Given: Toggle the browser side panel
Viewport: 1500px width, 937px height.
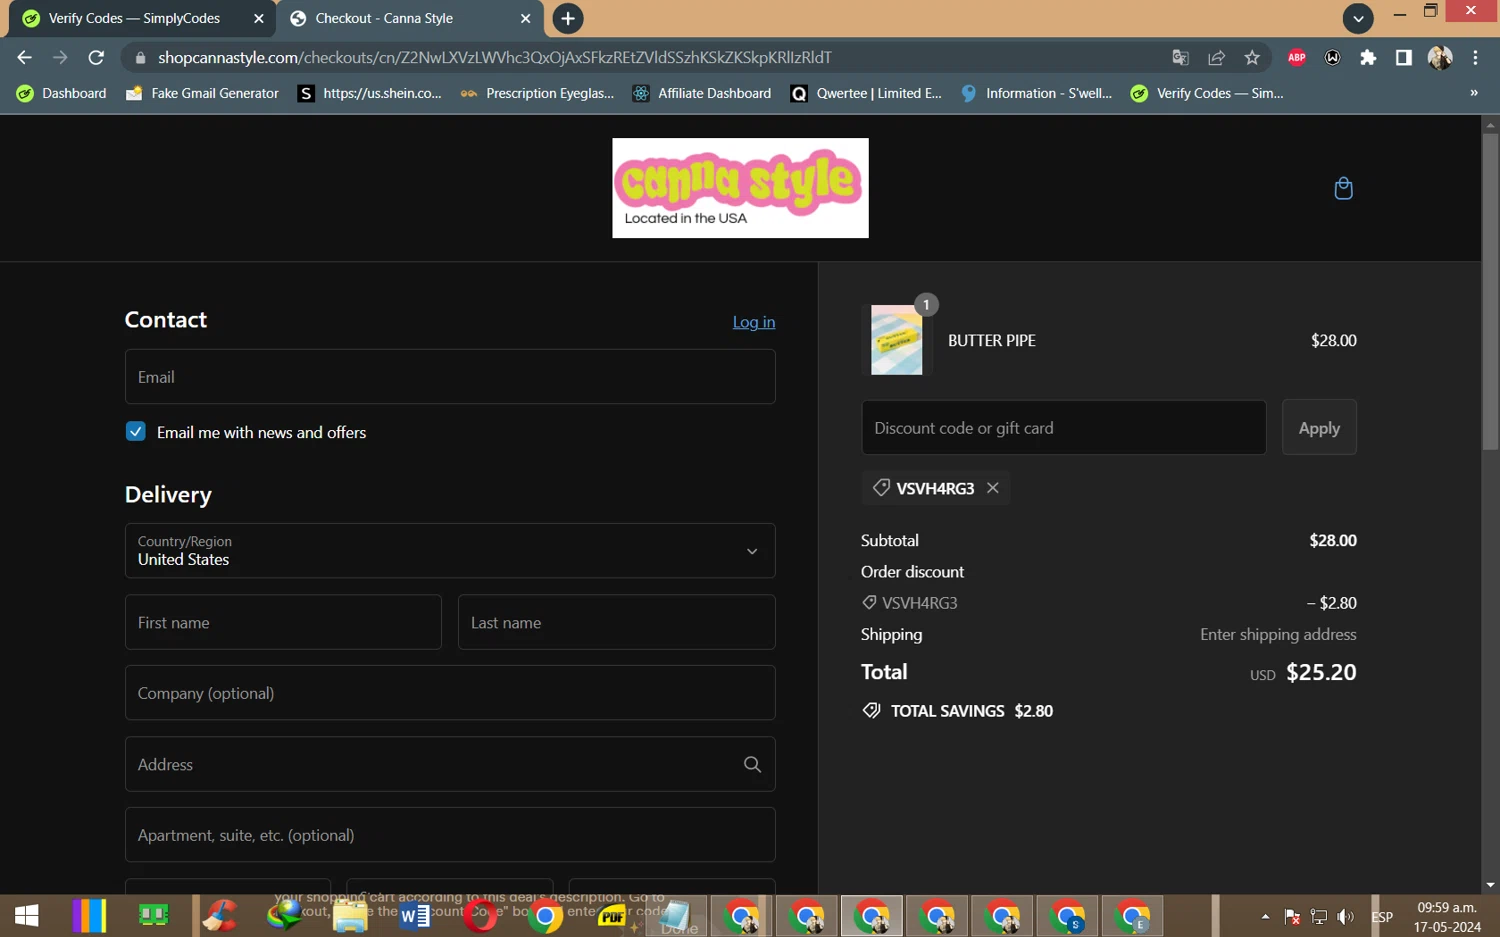Looking at the screenshot, I should [x=1404, y=58].
